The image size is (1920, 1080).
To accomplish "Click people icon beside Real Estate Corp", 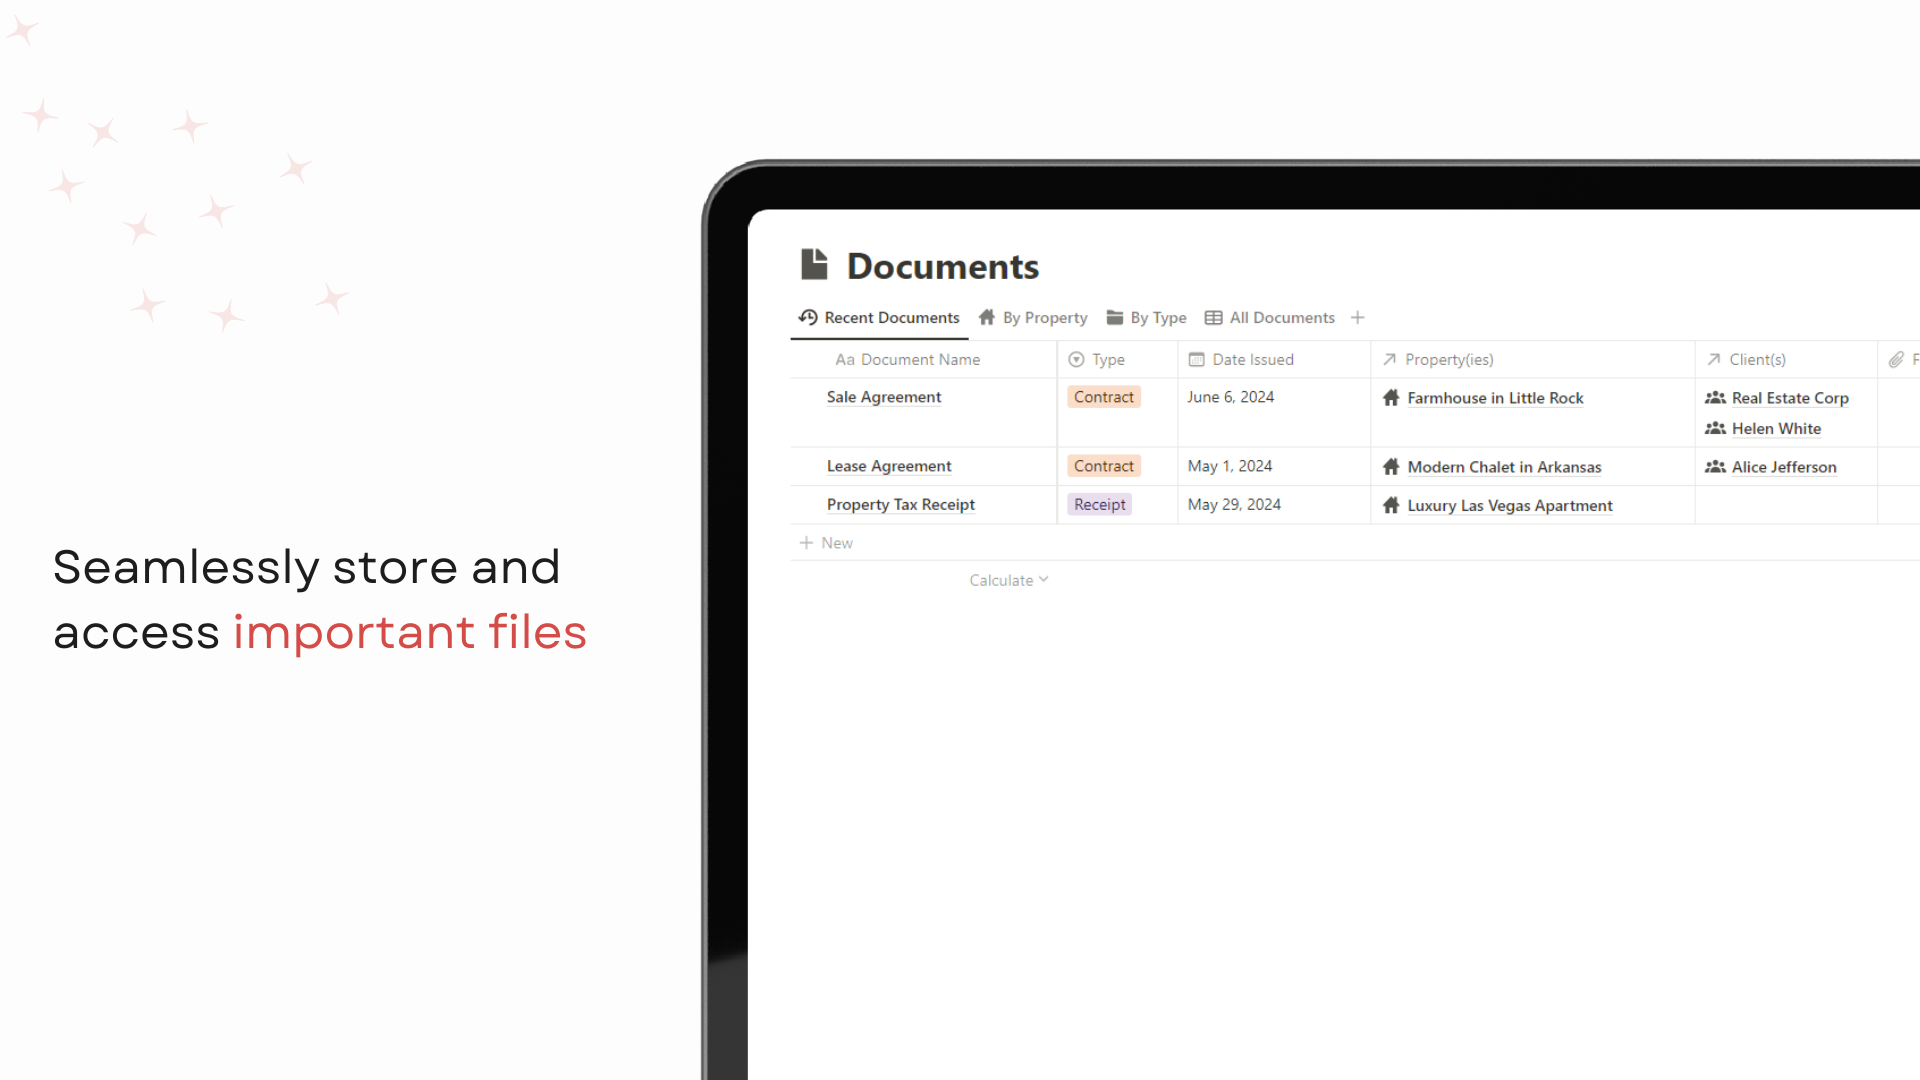I will (x=1715, y=398).
